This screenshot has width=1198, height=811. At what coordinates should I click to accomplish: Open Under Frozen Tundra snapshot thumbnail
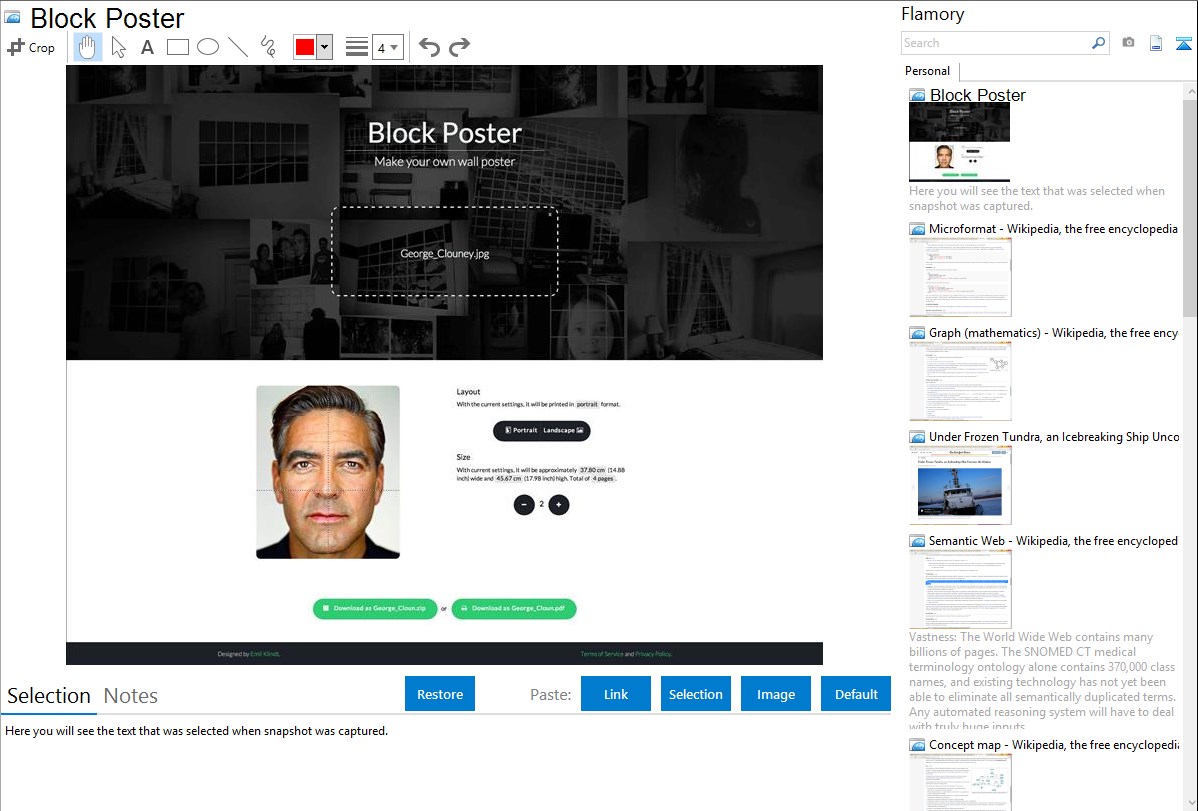pyautogui.click(x=960, y=485)
